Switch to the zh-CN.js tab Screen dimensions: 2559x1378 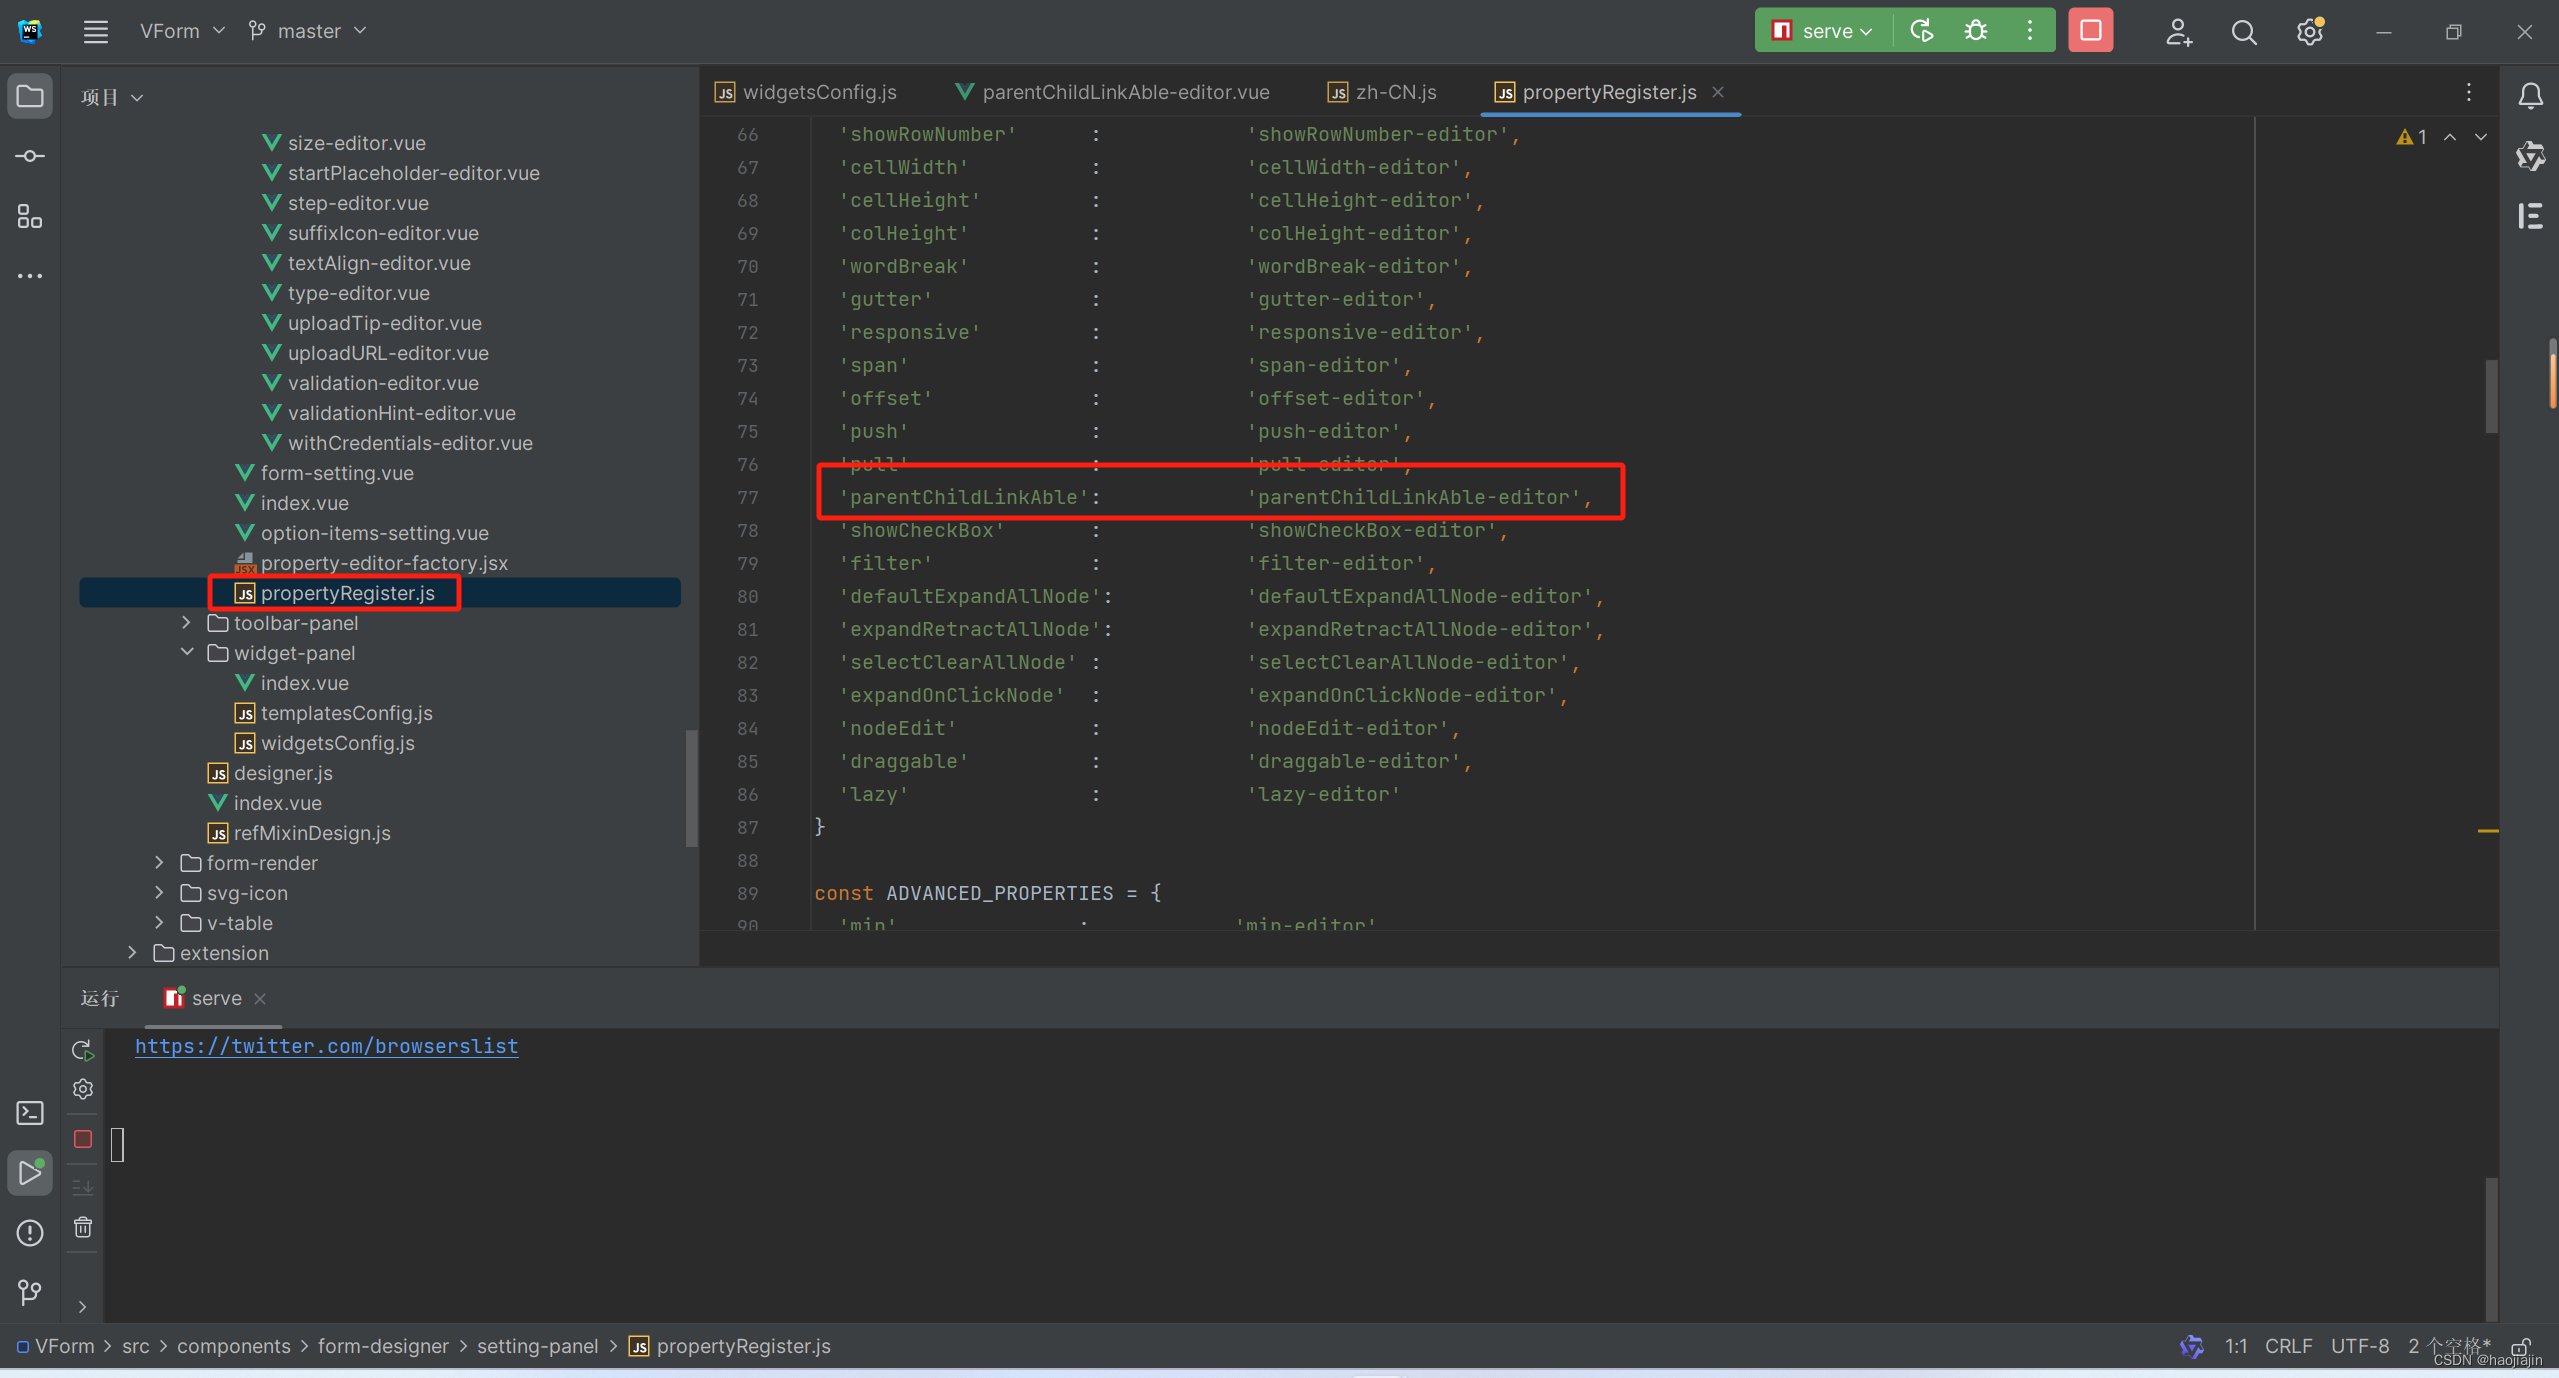(x=1394, y=92)
